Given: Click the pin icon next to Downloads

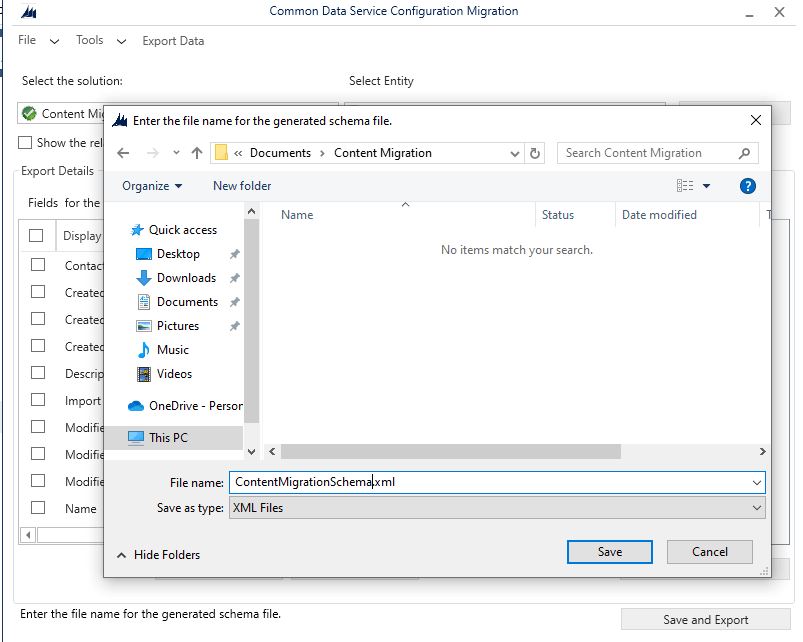Looking at the screenshot, I should 235,278.
